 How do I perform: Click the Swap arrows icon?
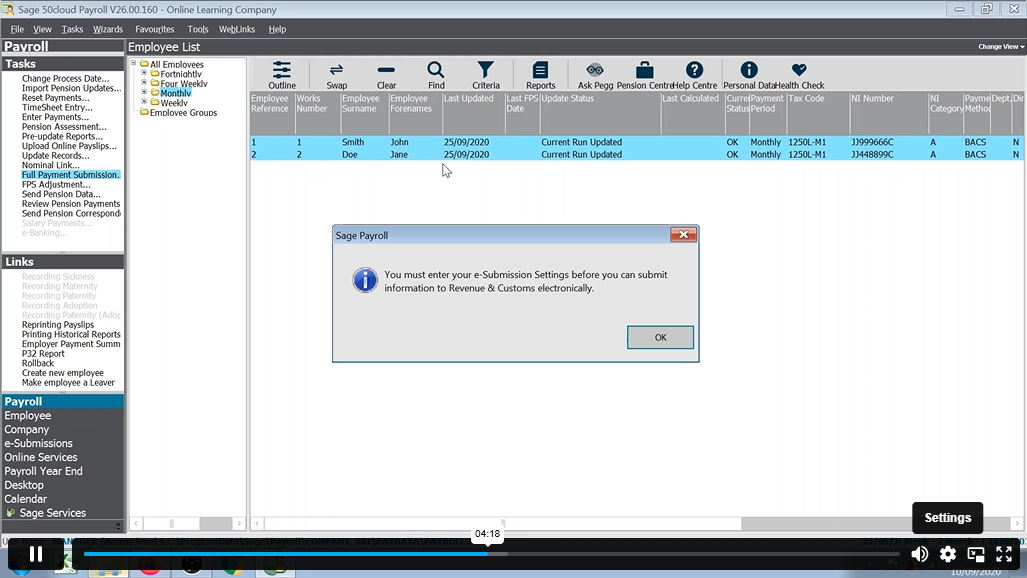337,70
